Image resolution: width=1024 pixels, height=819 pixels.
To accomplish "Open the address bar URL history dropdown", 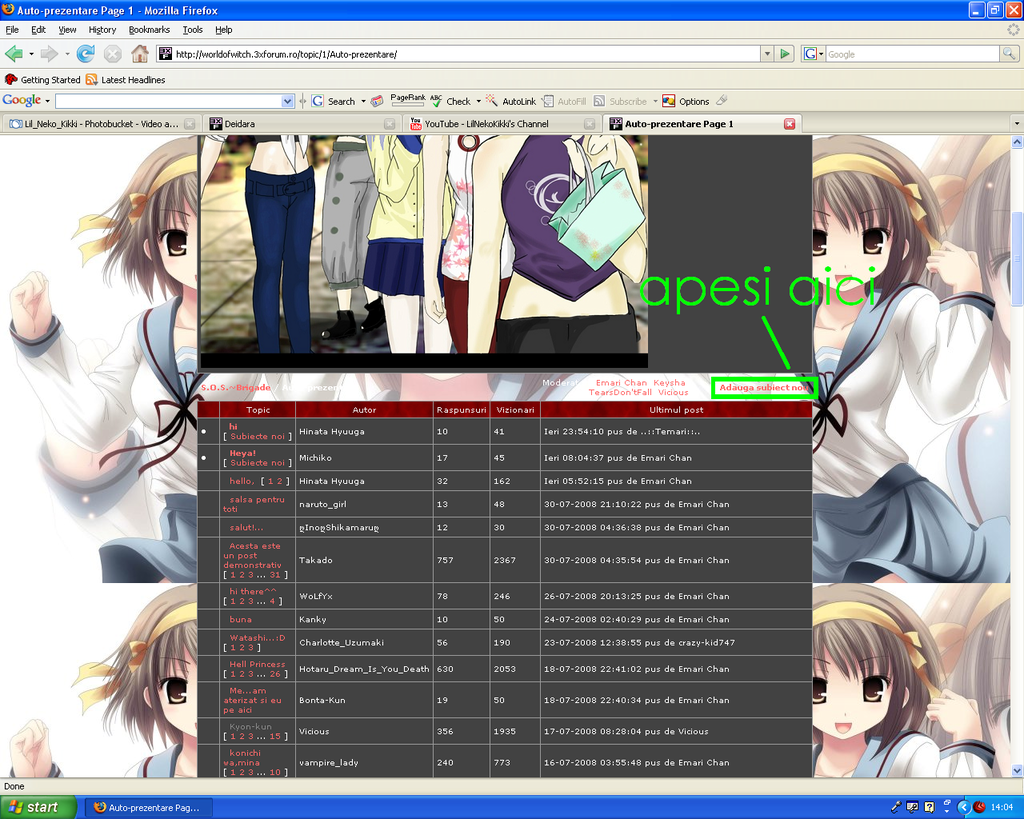I will point(767,54).
